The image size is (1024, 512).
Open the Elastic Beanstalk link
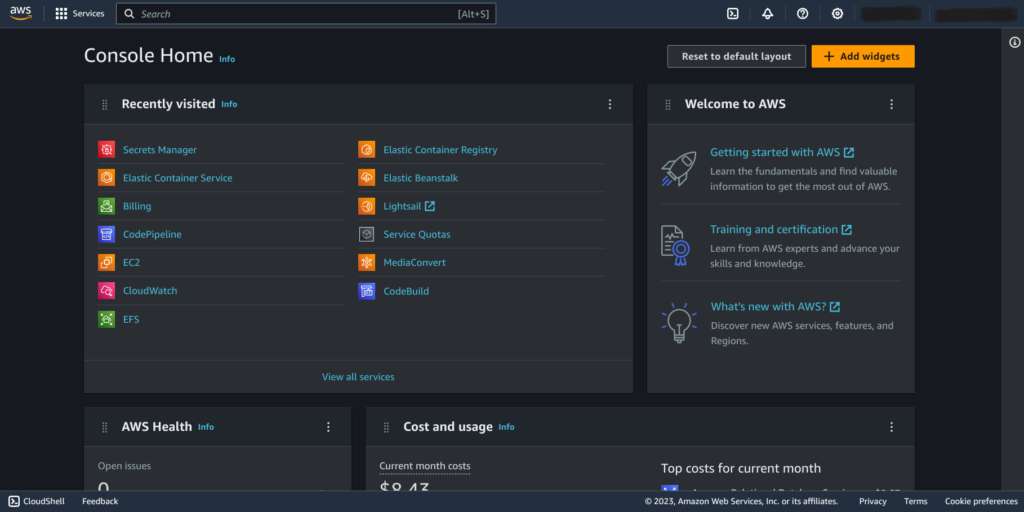421,178
